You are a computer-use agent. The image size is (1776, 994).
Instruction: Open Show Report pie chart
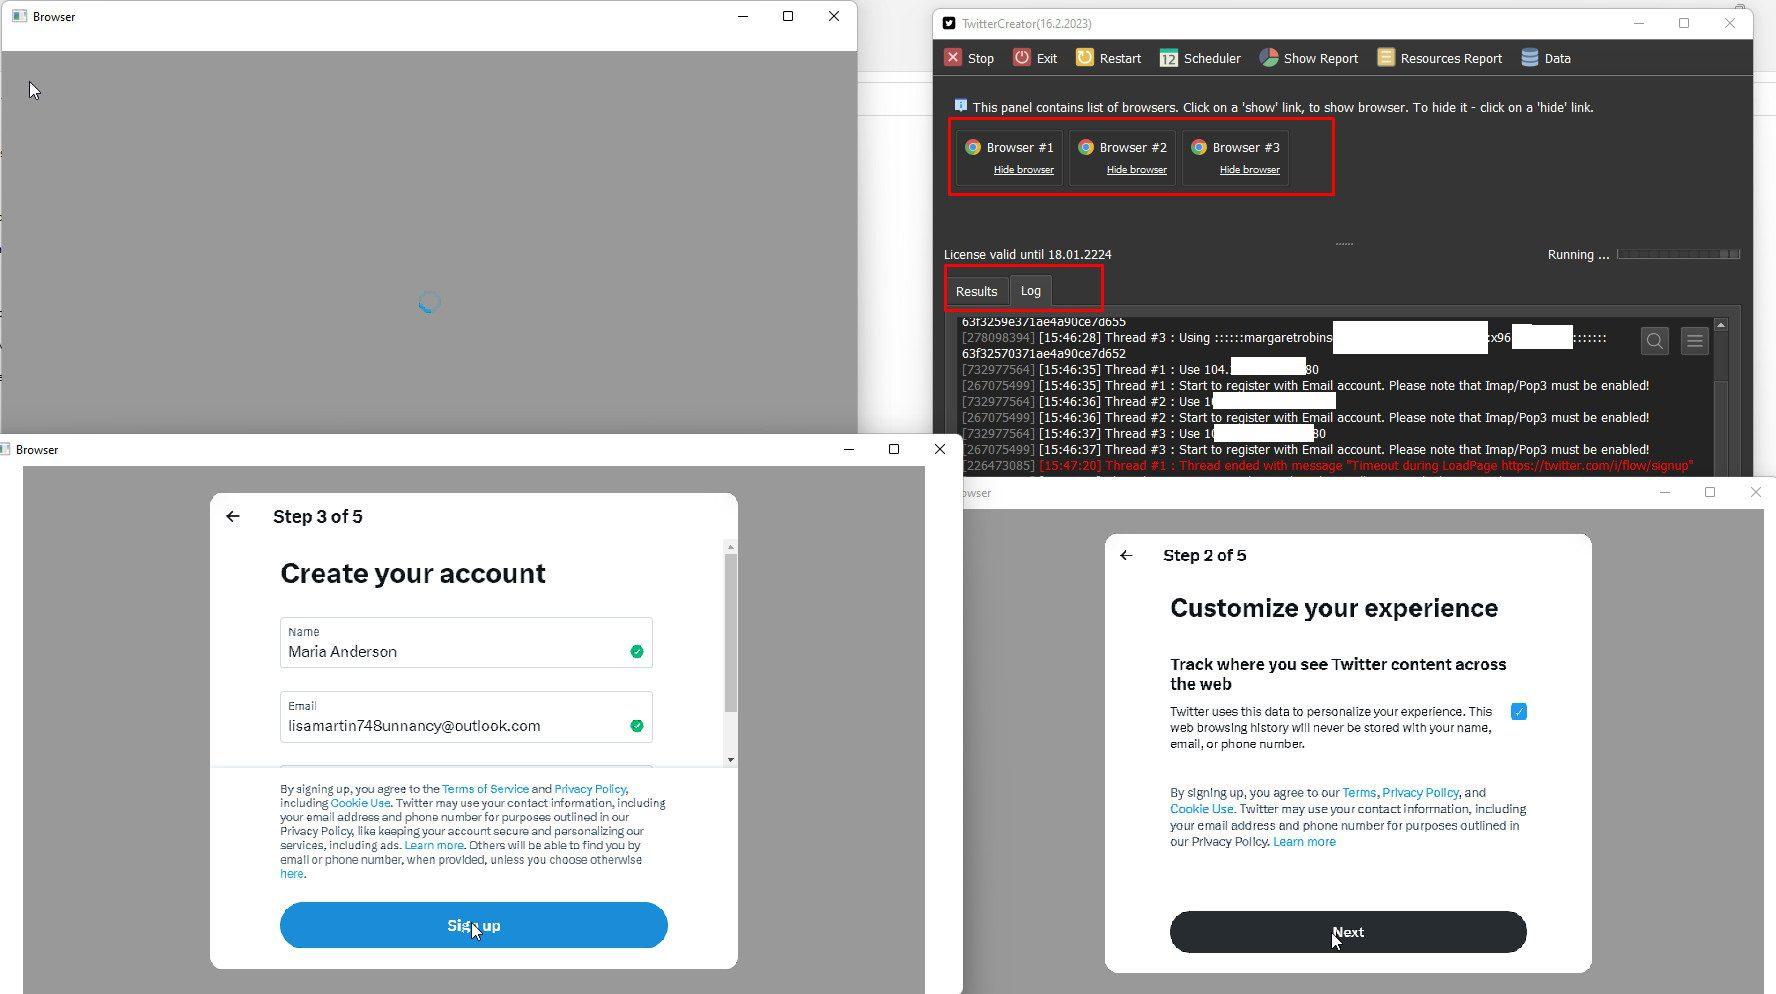(x=1268, y=58)
